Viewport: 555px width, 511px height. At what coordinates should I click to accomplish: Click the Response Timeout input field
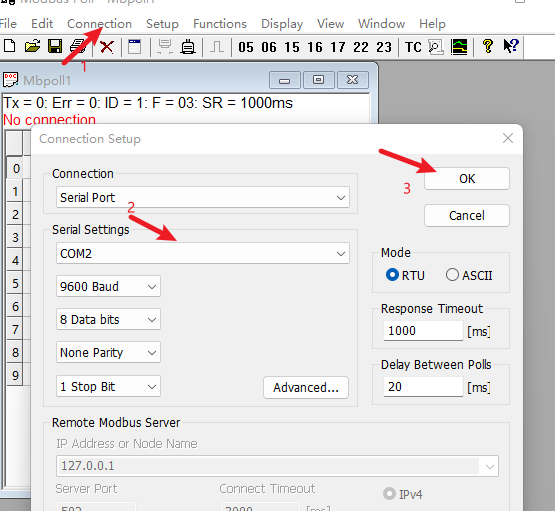(x=423, y=331)
